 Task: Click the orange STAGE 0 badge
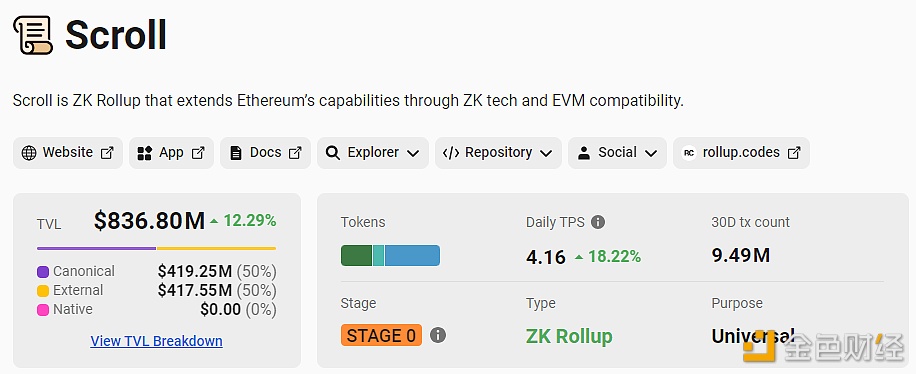tap(381, 335)
